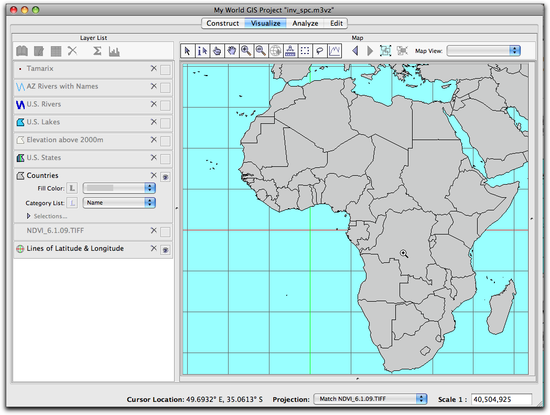Select the pointing-hand link tool
The width and height of the screenshot is (550, 415).
coord(217,51)
